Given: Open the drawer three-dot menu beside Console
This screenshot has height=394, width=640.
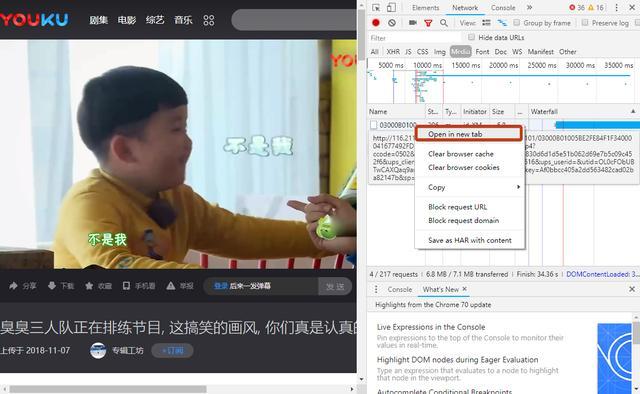Looking at the screenshot, I should [376, 289].
